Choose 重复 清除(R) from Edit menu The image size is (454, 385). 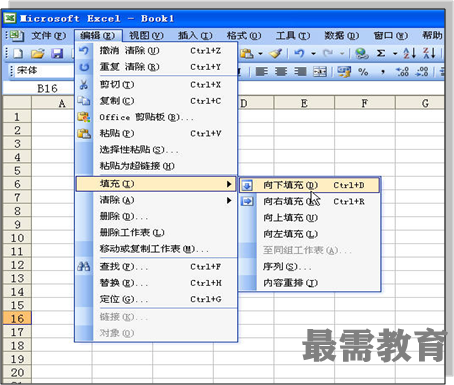coord(156,67)
